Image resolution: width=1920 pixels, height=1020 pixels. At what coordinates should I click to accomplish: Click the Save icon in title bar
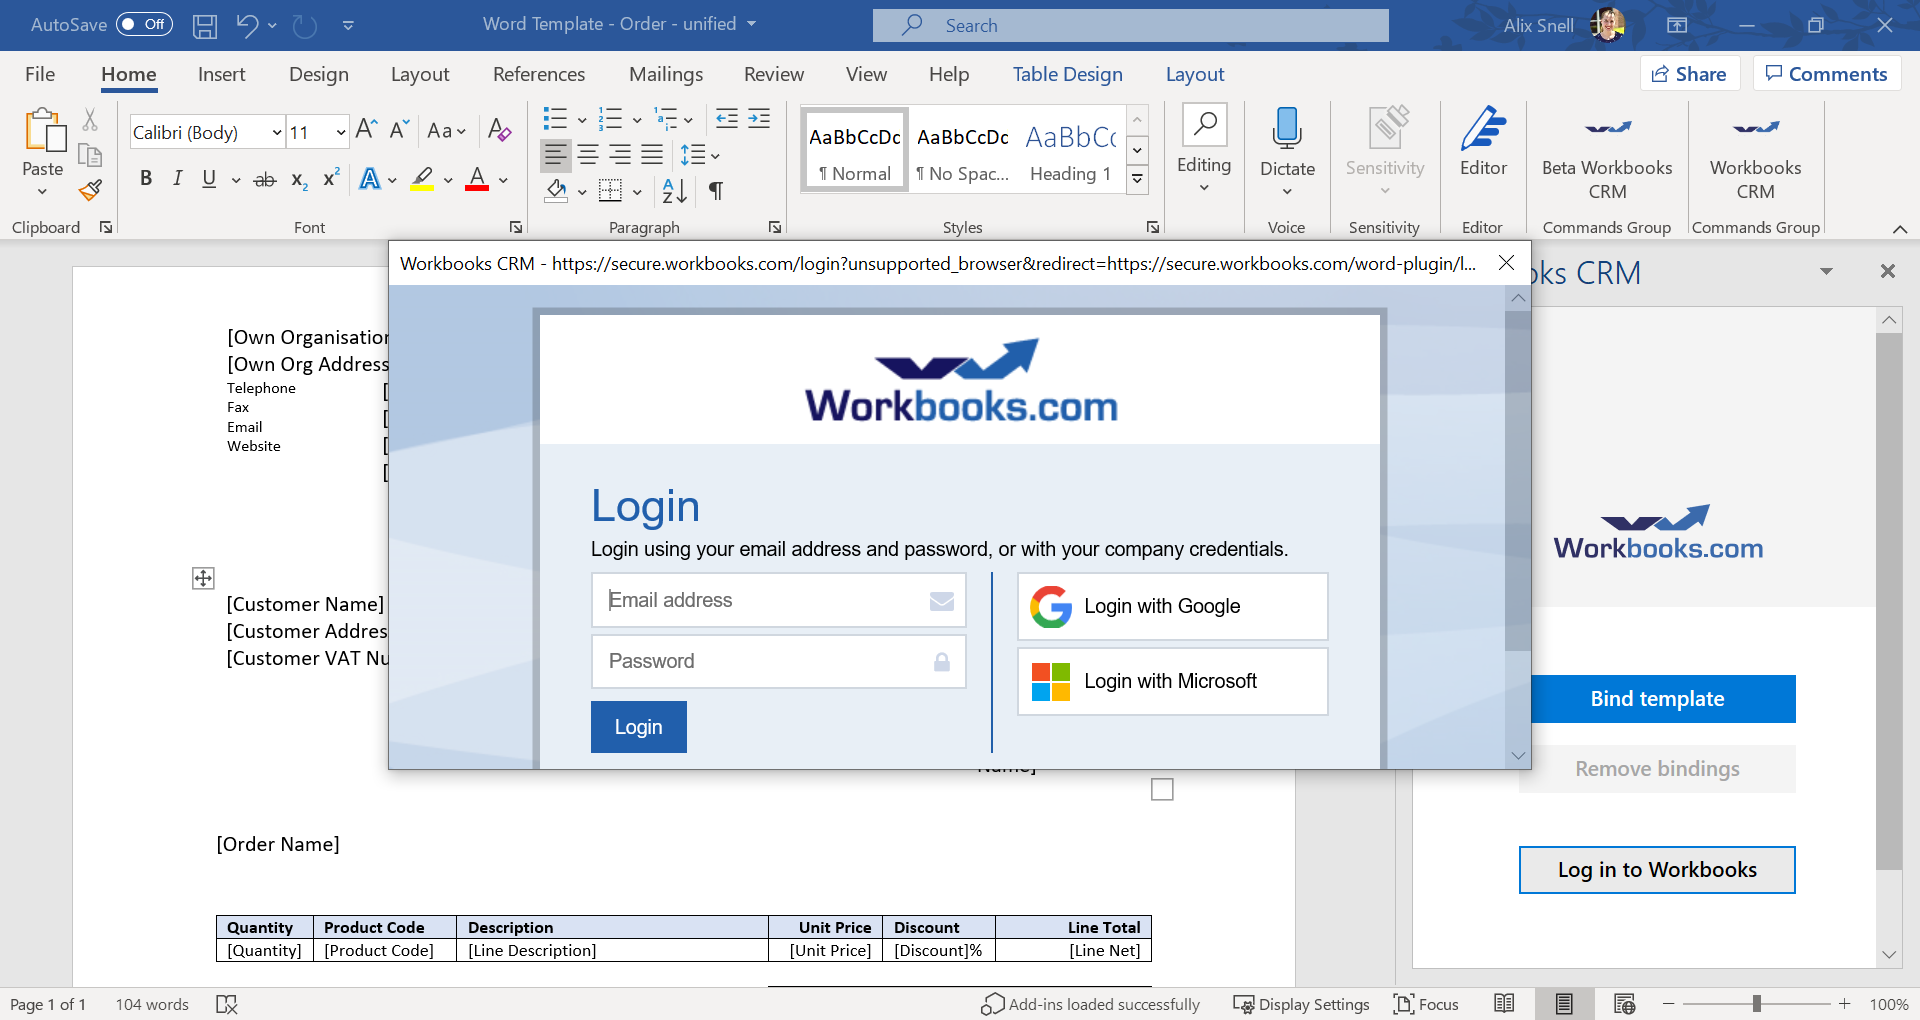tap(205, 26)
